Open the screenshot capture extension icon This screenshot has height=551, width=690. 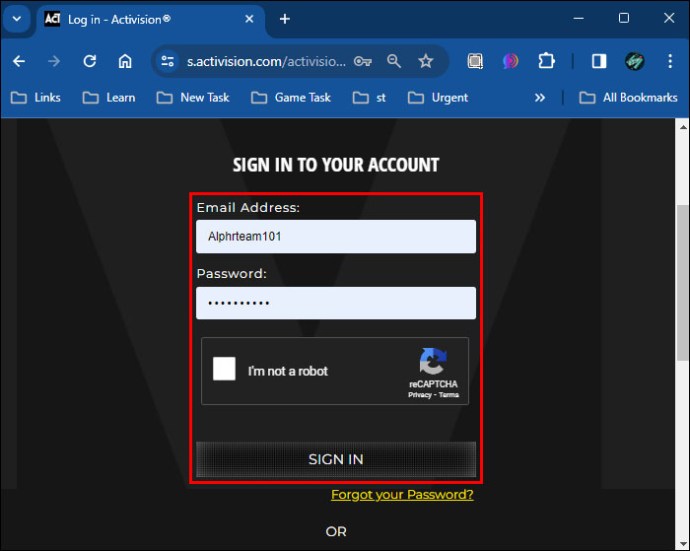[475, 61]
